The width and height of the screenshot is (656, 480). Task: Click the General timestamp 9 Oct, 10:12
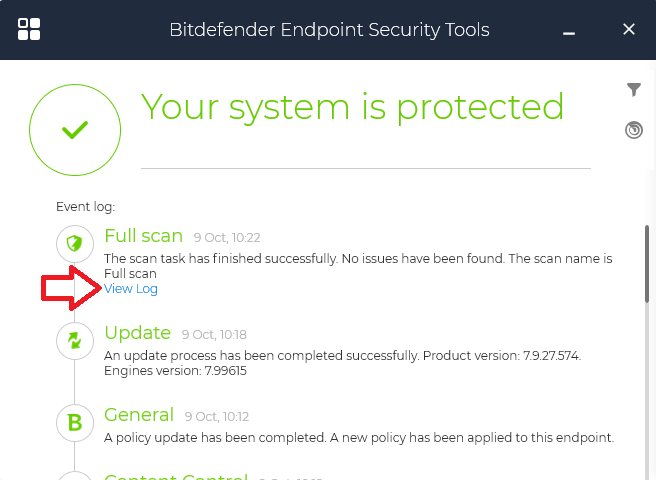click(x=216, y=417)
